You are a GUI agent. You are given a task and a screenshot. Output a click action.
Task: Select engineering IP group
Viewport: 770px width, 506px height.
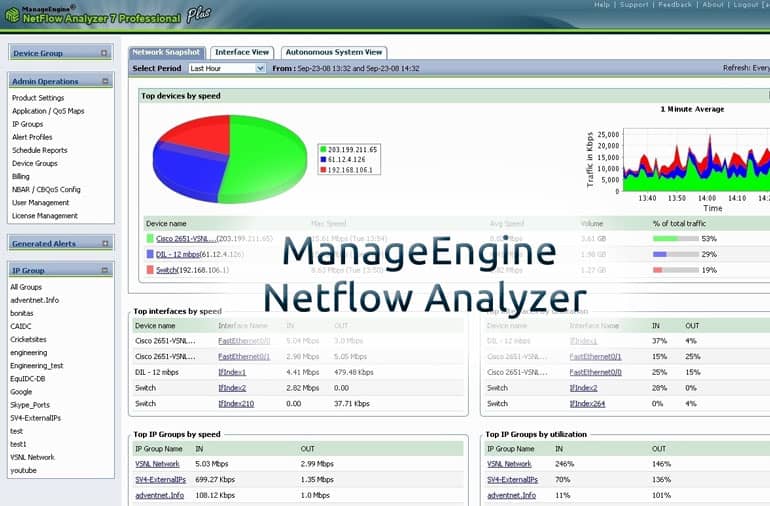pos(28,353)
